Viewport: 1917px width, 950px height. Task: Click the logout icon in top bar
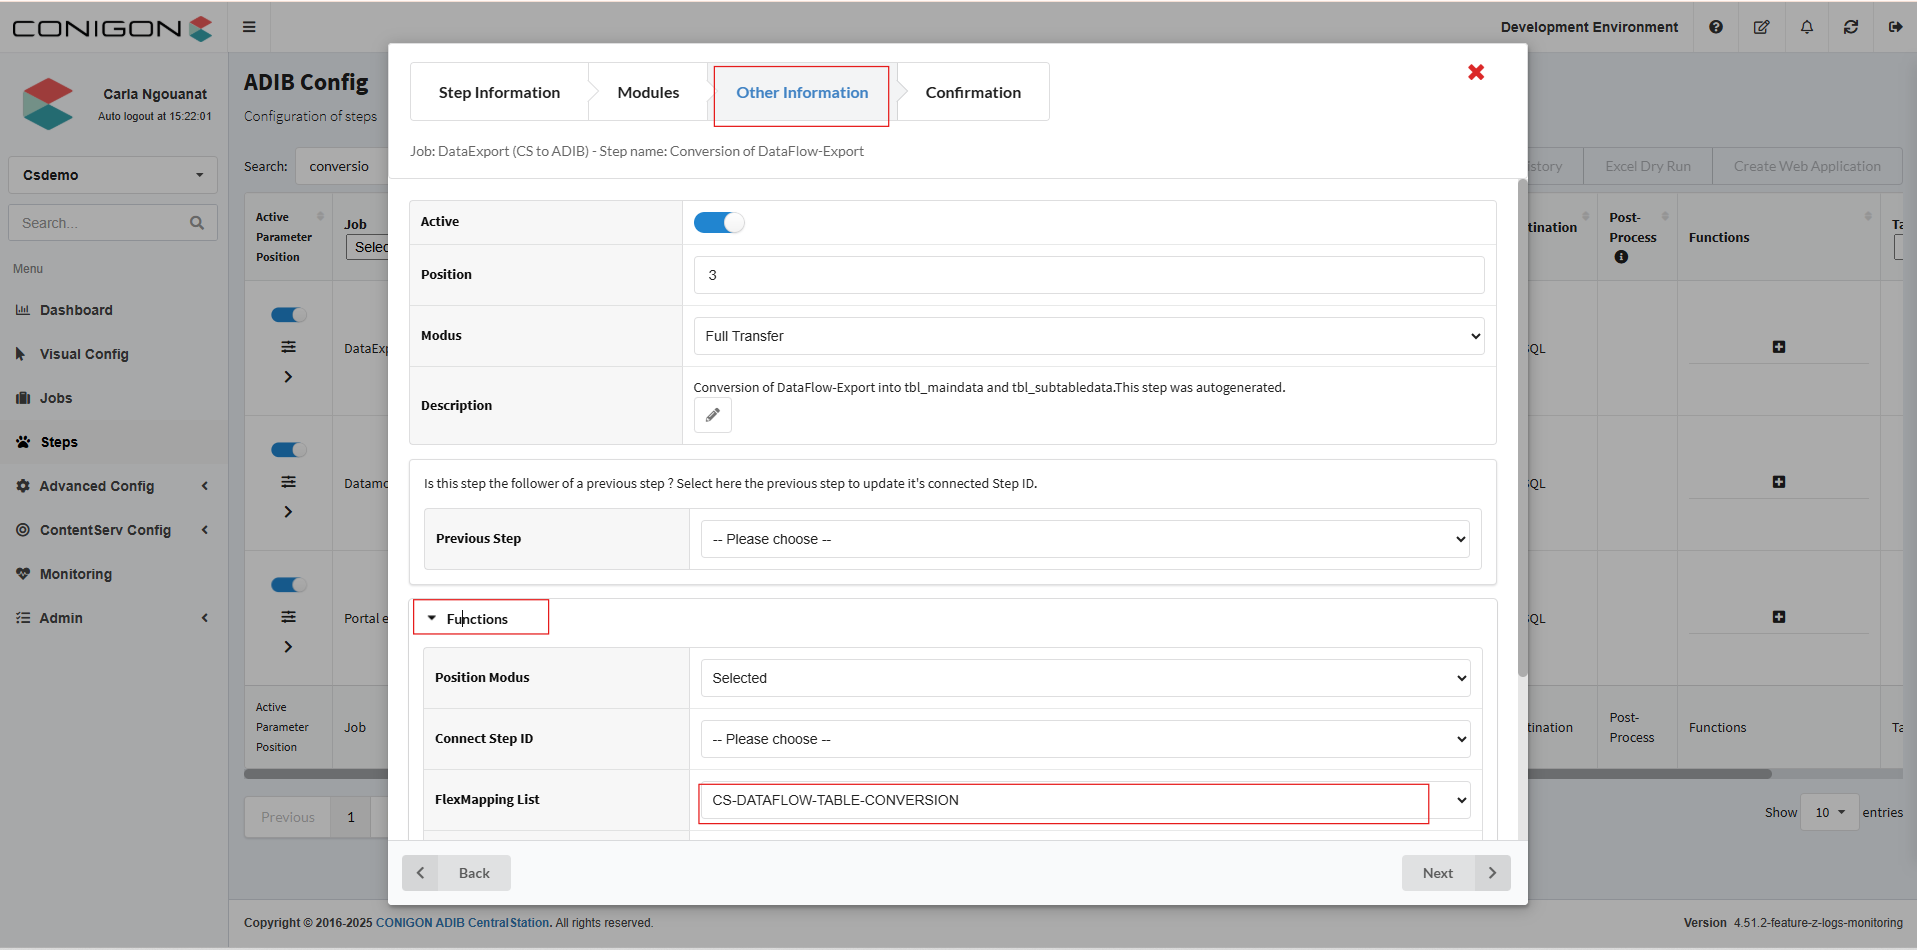(x=1895, y=27)
